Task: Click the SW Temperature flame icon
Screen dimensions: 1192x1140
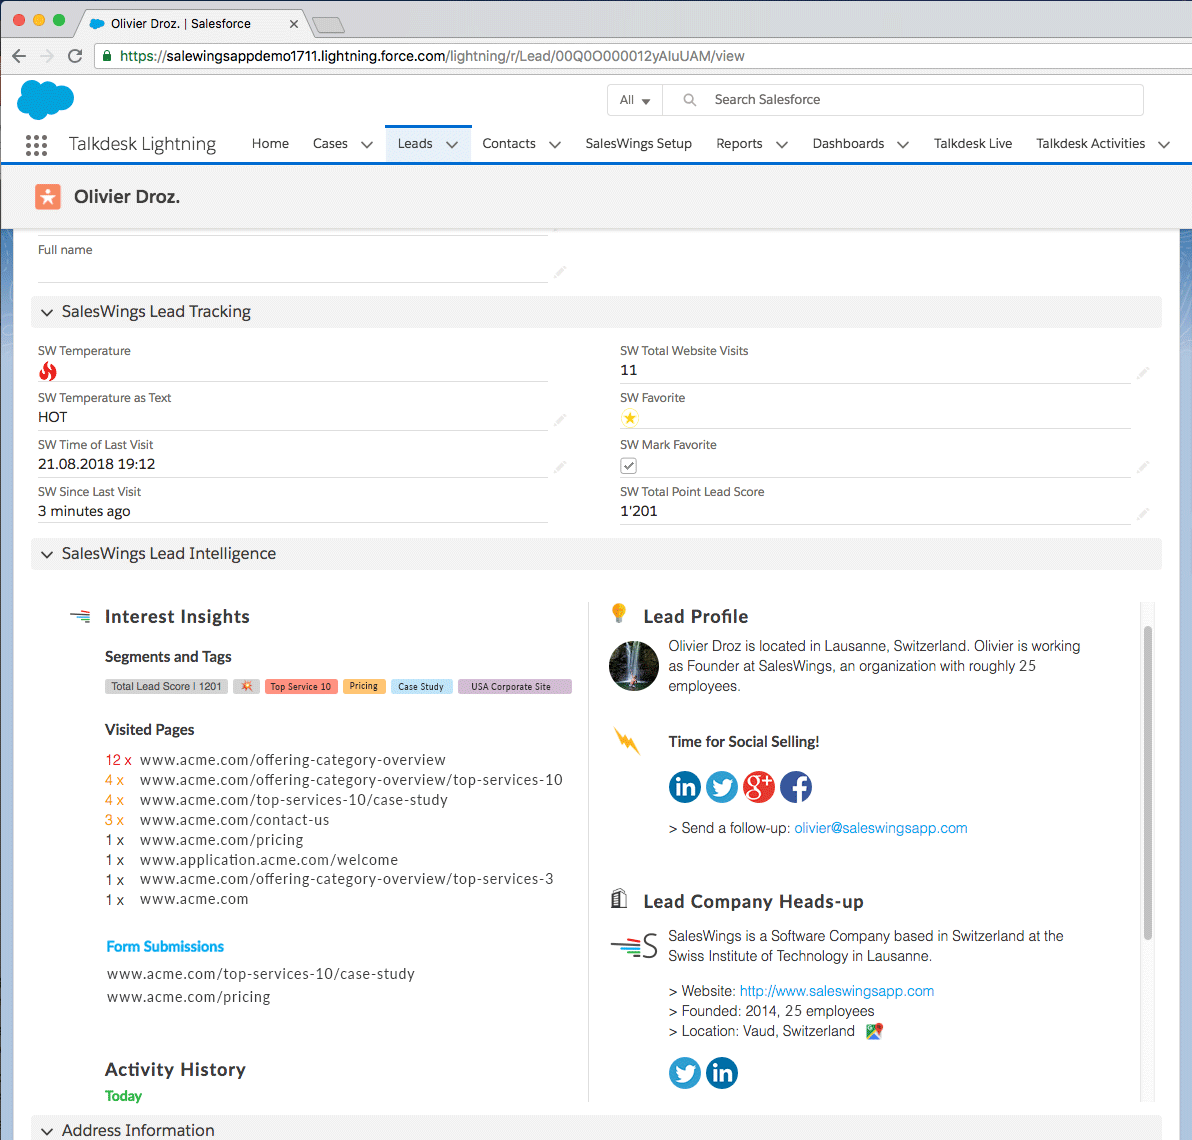Action: click(48, 371)
